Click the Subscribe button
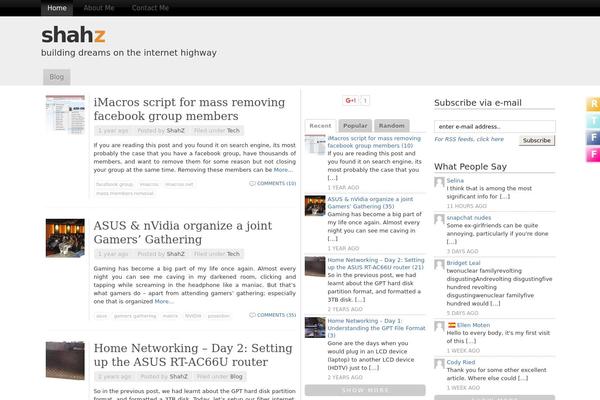Viewport: 600px width, 400px height. coord(537,140)
